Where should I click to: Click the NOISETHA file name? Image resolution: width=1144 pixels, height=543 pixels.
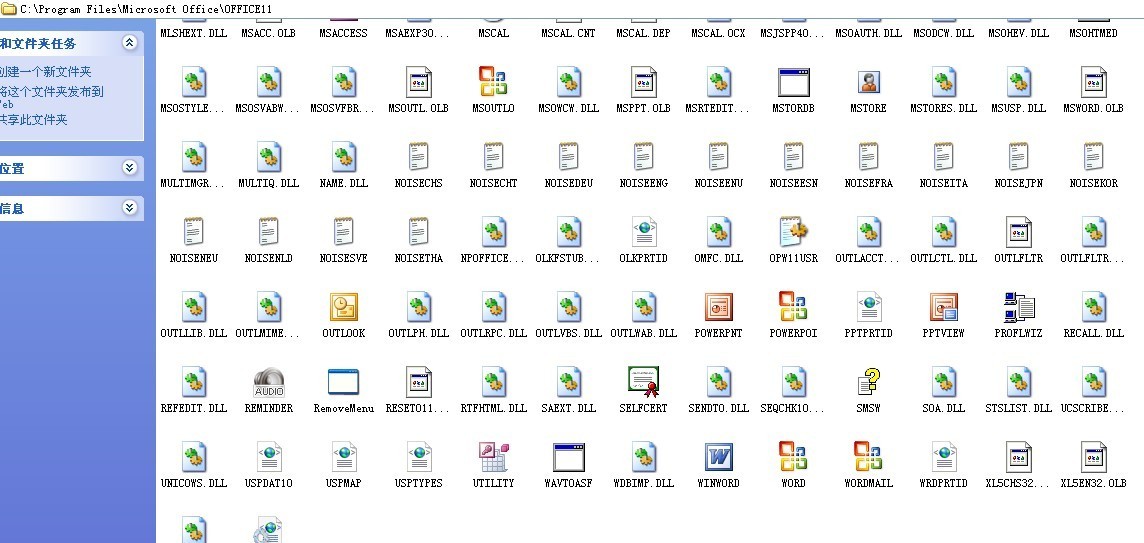coord(419,258)
